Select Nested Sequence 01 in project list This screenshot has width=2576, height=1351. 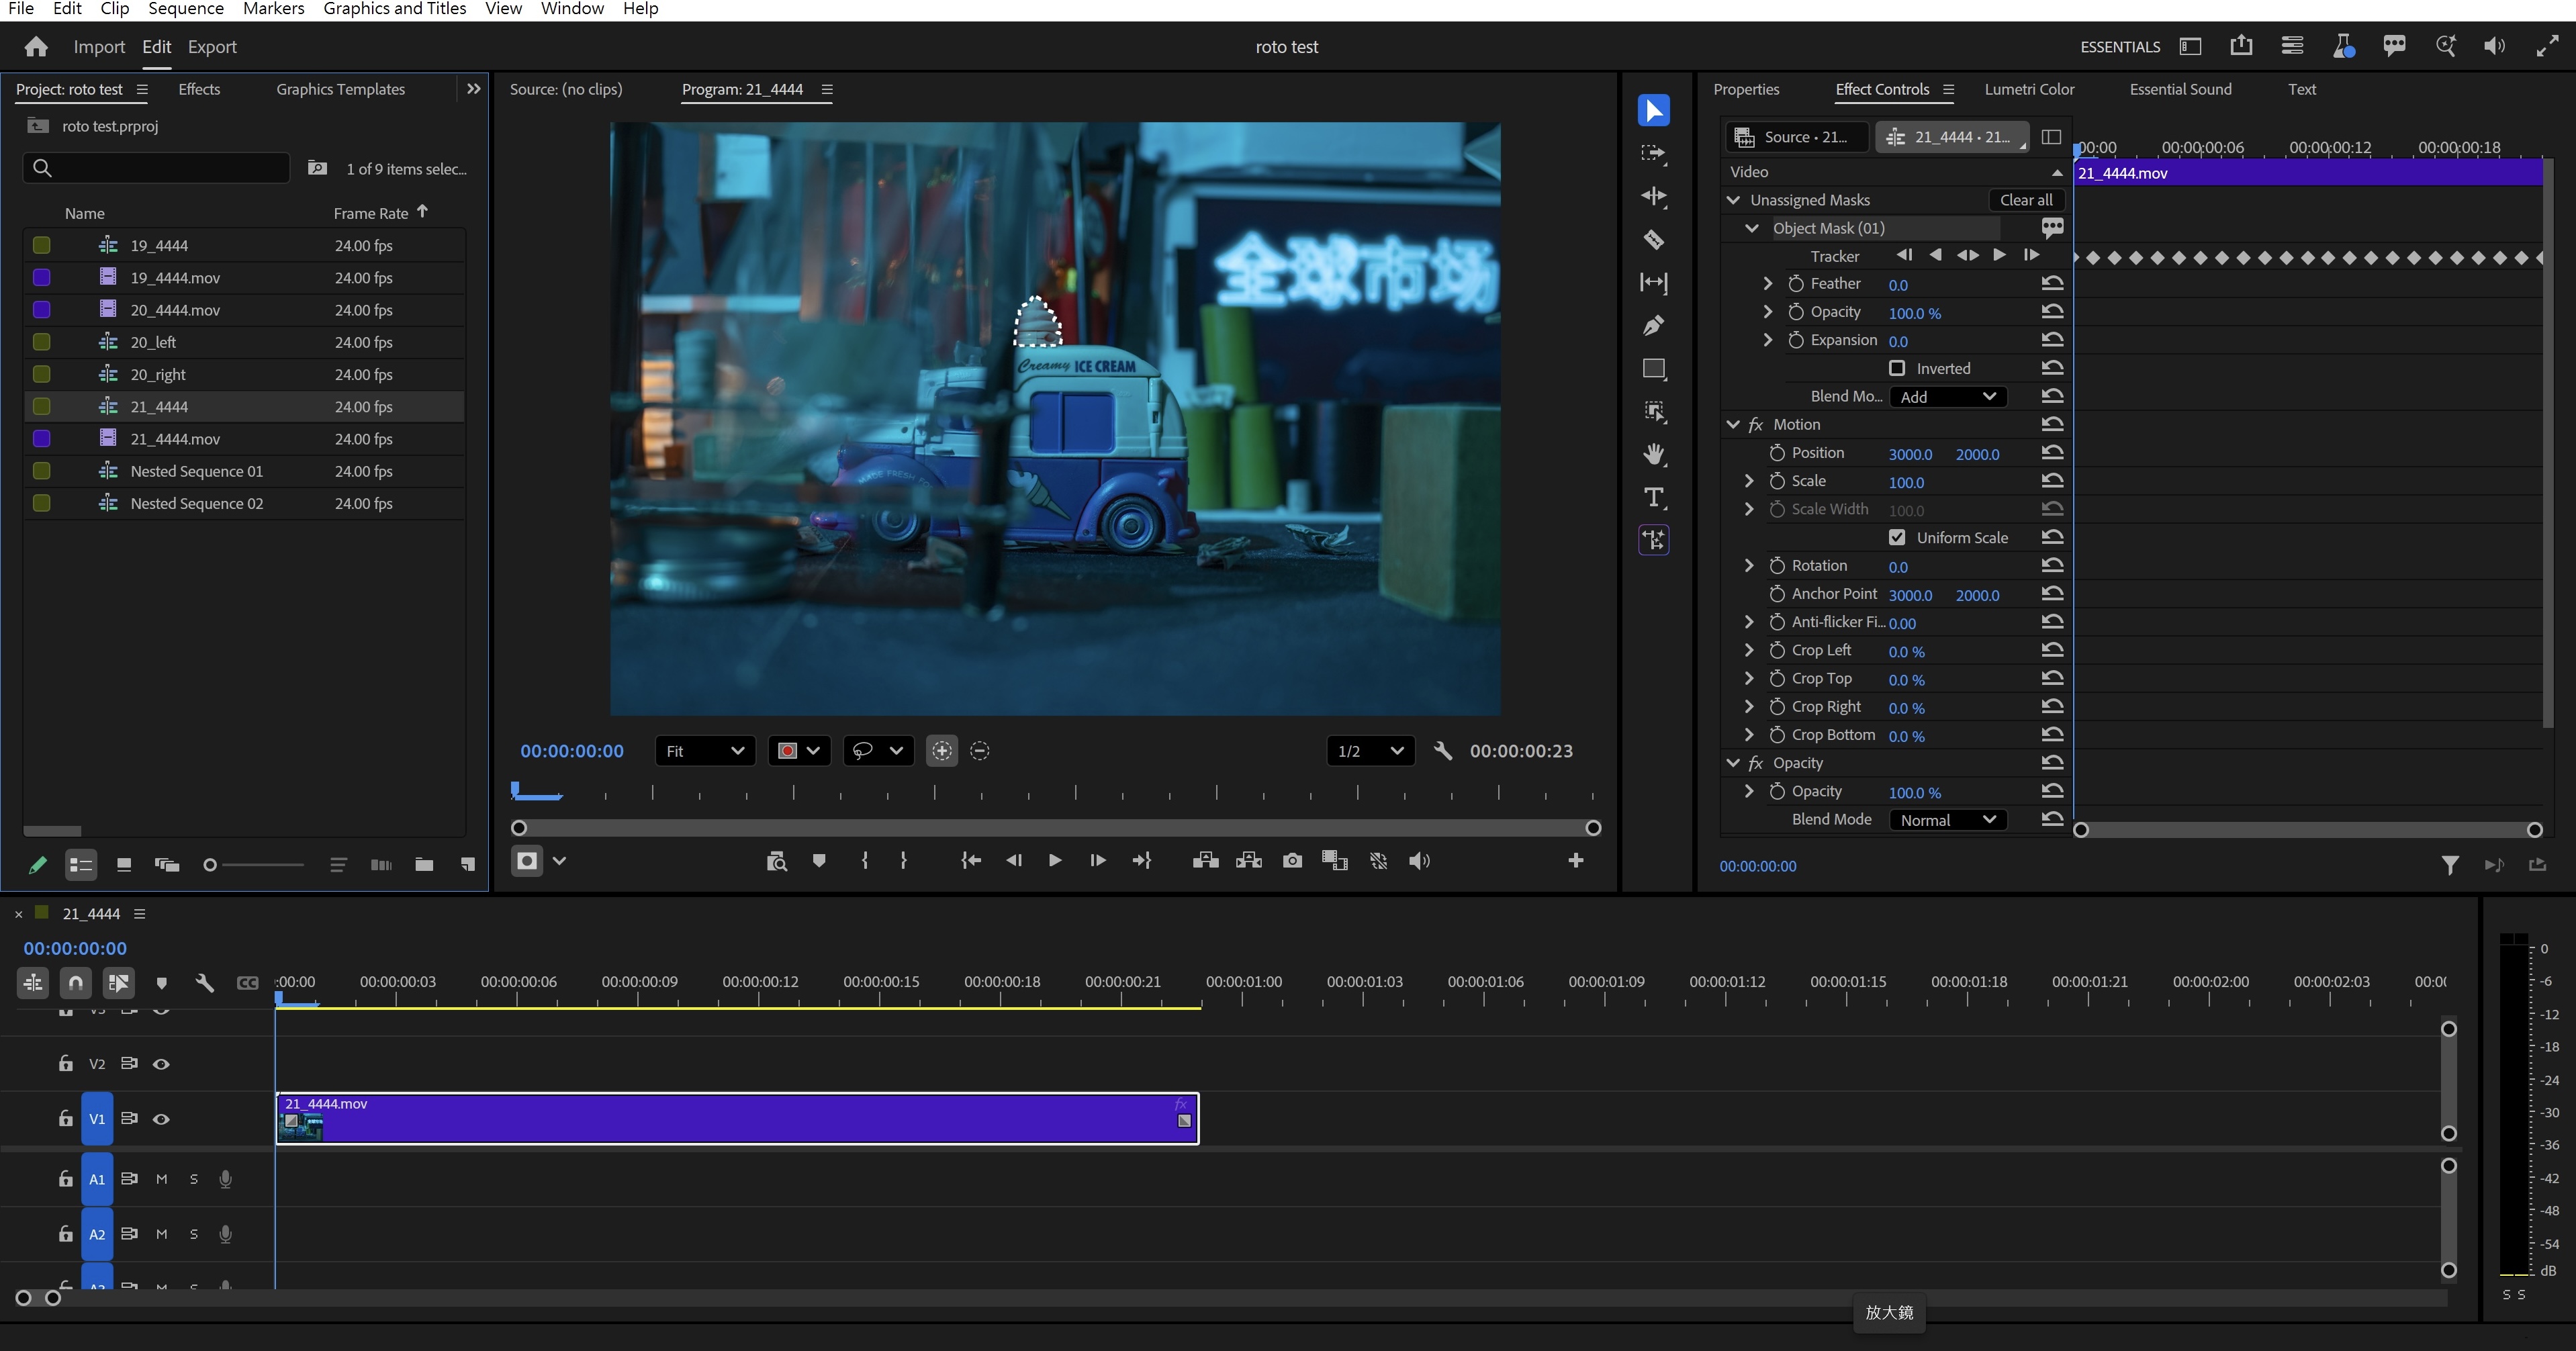[197, 471]
